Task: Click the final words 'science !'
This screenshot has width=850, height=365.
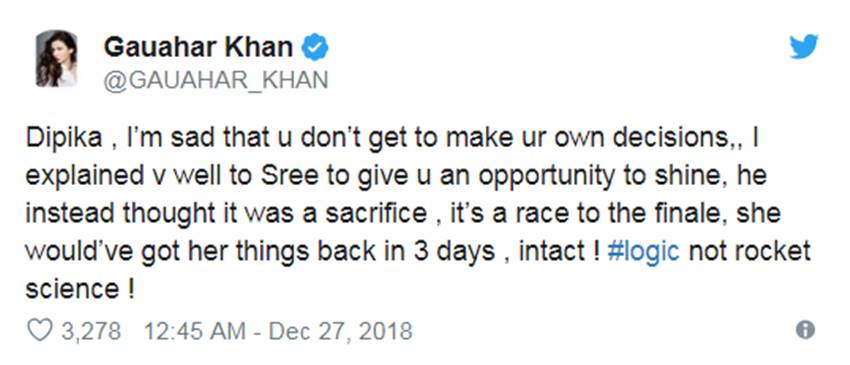Action: [80, 289]
